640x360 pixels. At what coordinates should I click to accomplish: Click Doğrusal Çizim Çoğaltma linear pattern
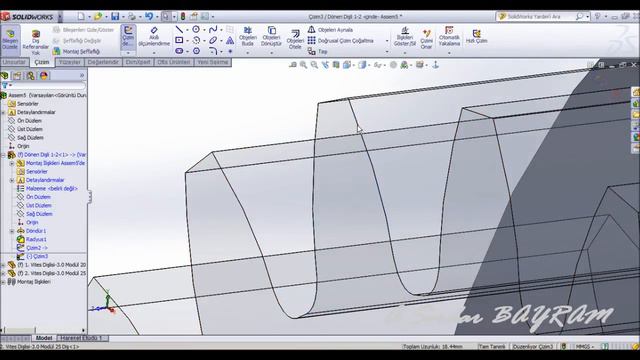coord(340,40)
